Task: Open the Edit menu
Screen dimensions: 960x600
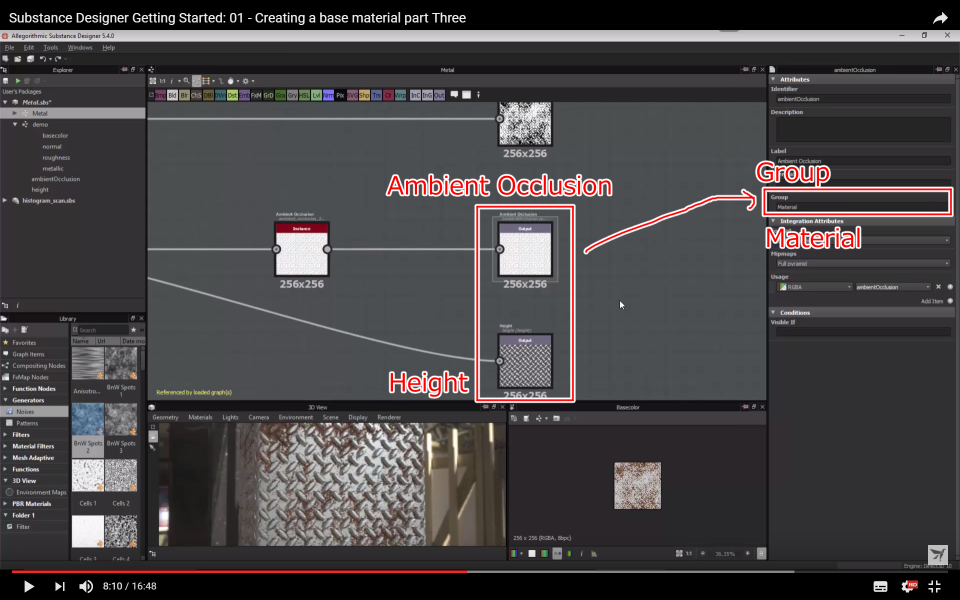Action: [29, 47]
